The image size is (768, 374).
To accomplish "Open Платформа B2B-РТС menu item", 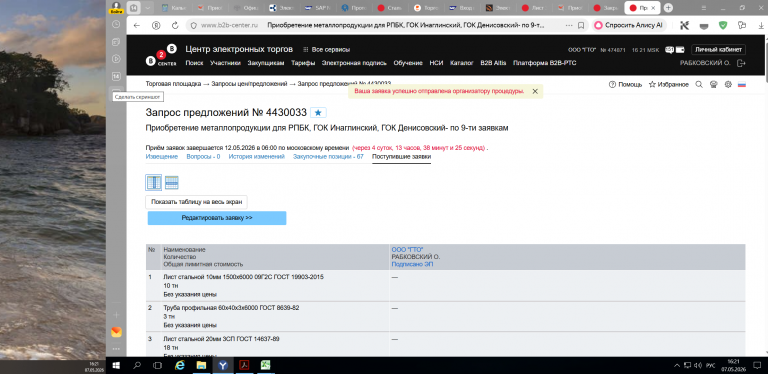I will point(544,63).
